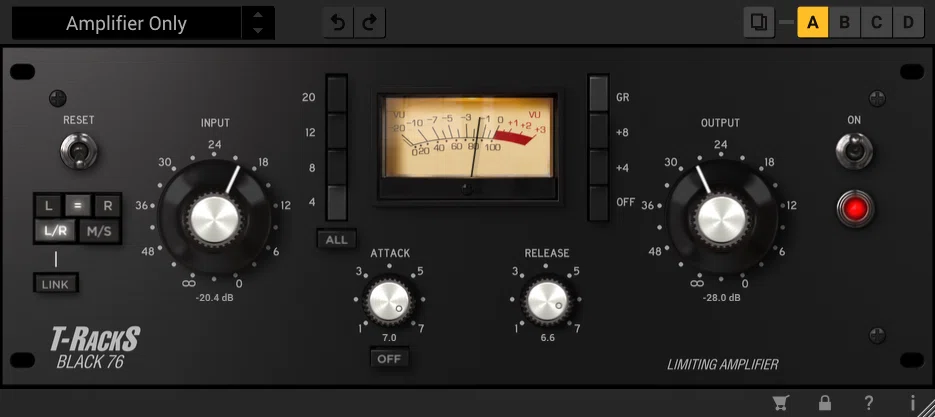Click the VU meter calibration screw
The width and height of the screenshot is (935, 417).
468,190
